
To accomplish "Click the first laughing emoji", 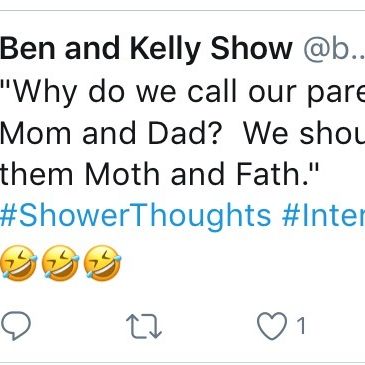I will click(19, 263).
